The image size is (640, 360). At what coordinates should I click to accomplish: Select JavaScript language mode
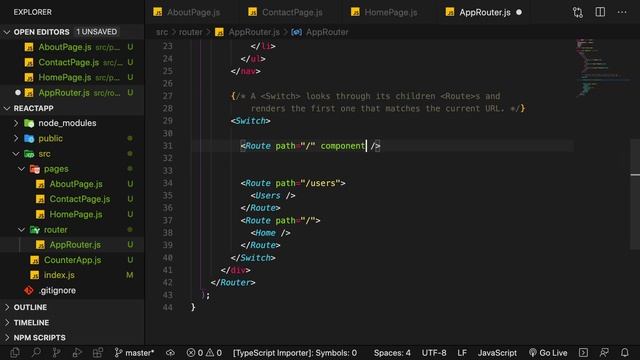(497, 353)
